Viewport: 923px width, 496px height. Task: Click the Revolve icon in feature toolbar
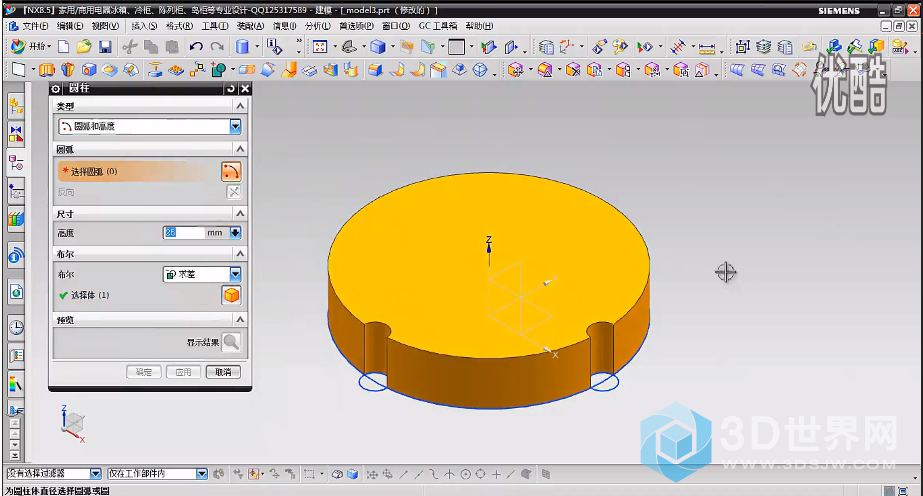click(68, 70)
